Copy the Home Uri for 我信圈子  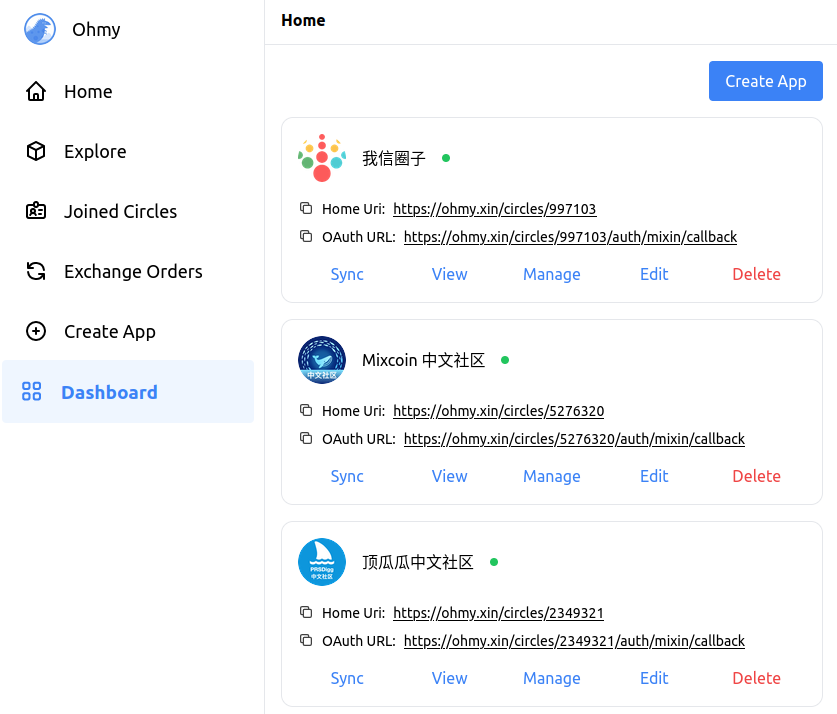pos(306,209)
